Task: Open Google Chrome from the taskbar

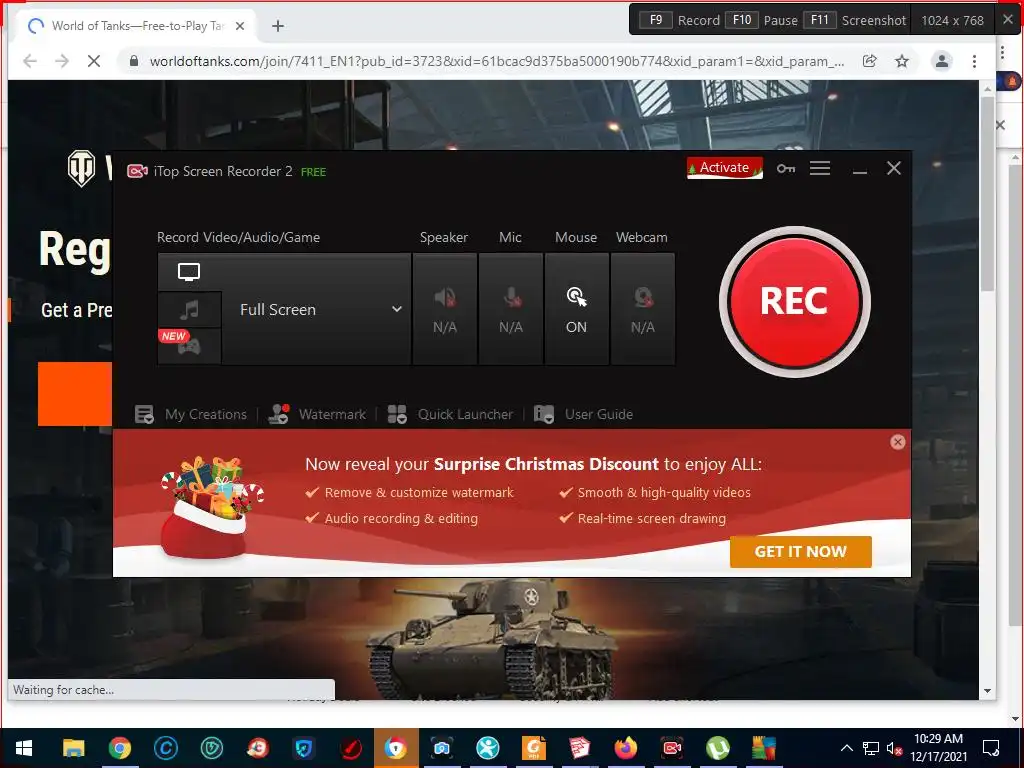Action: pyautogui.click(x=120, y=748)
